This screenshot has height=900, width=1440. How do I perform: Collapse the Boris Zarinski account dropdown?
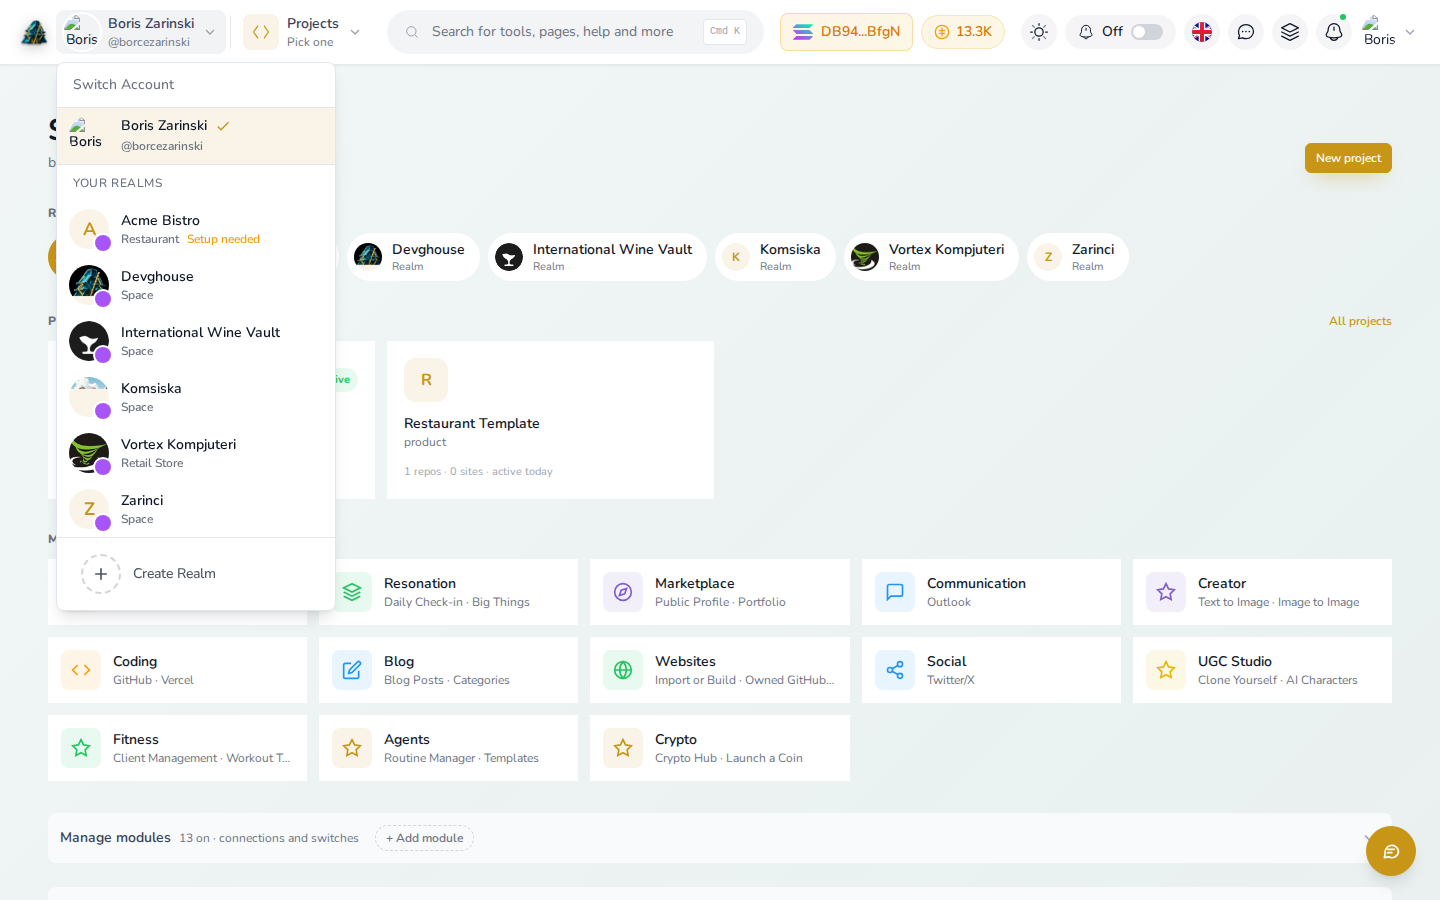[x=141, y=32]
